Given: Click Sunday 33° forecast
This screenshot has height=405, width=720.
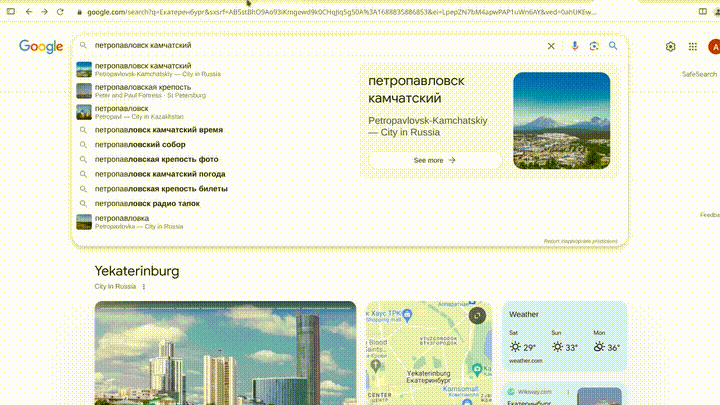Looking at the screenshot, I should (564, 343).
